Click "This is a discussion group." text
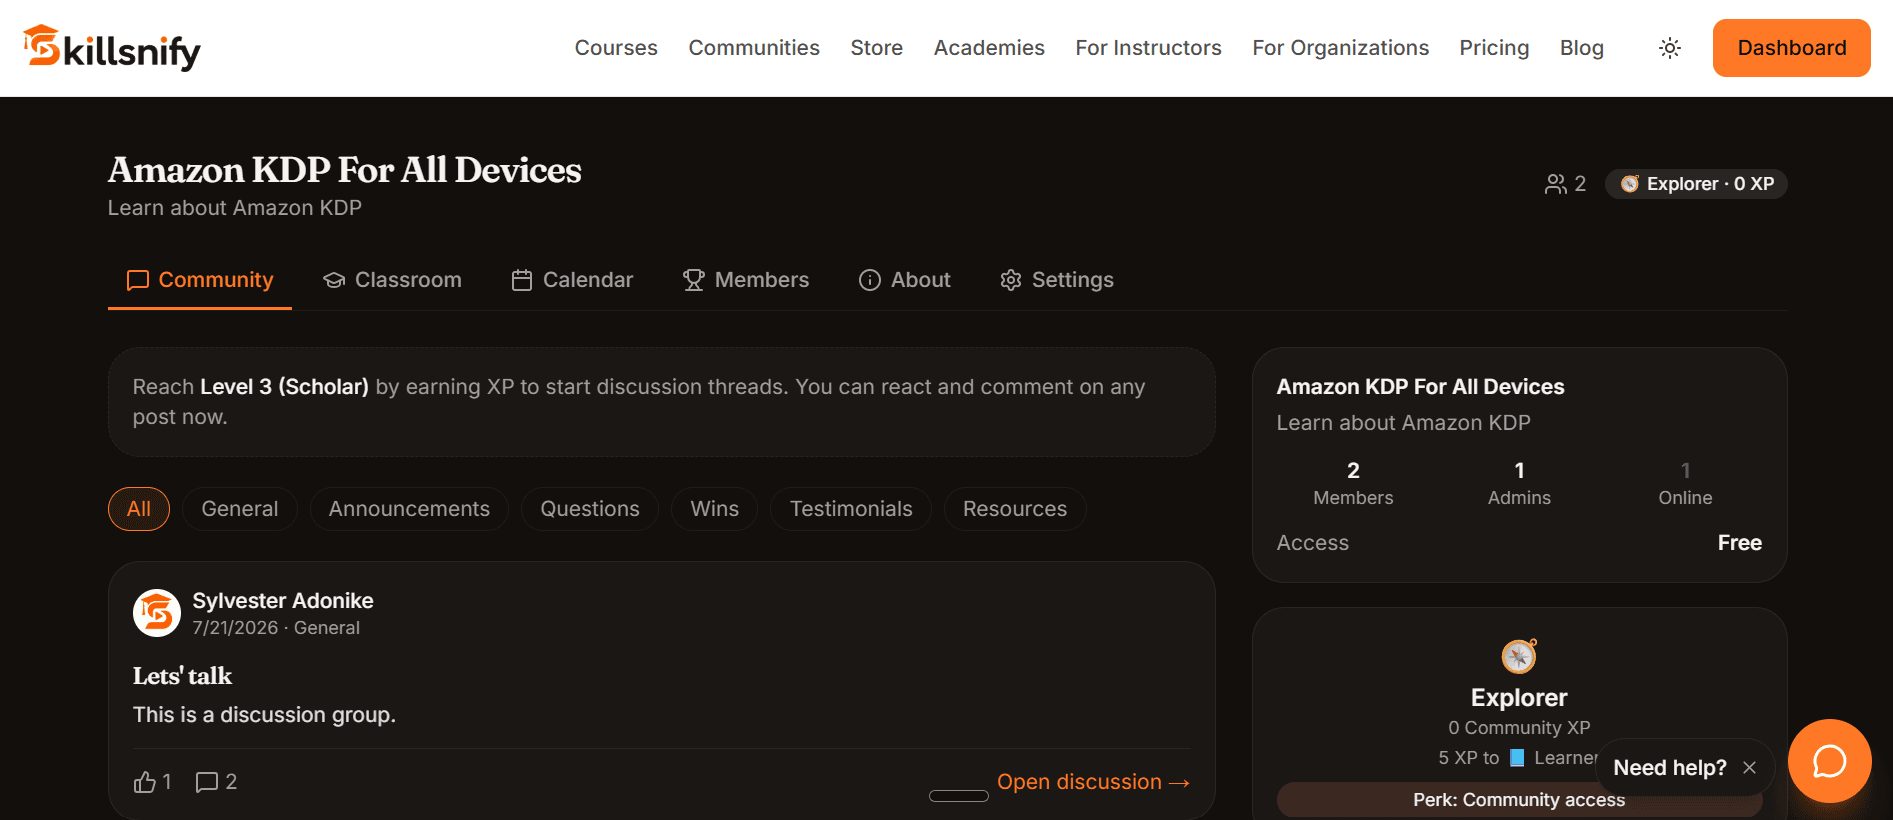Screen dimensions: 1893x820 click(264, 715)
